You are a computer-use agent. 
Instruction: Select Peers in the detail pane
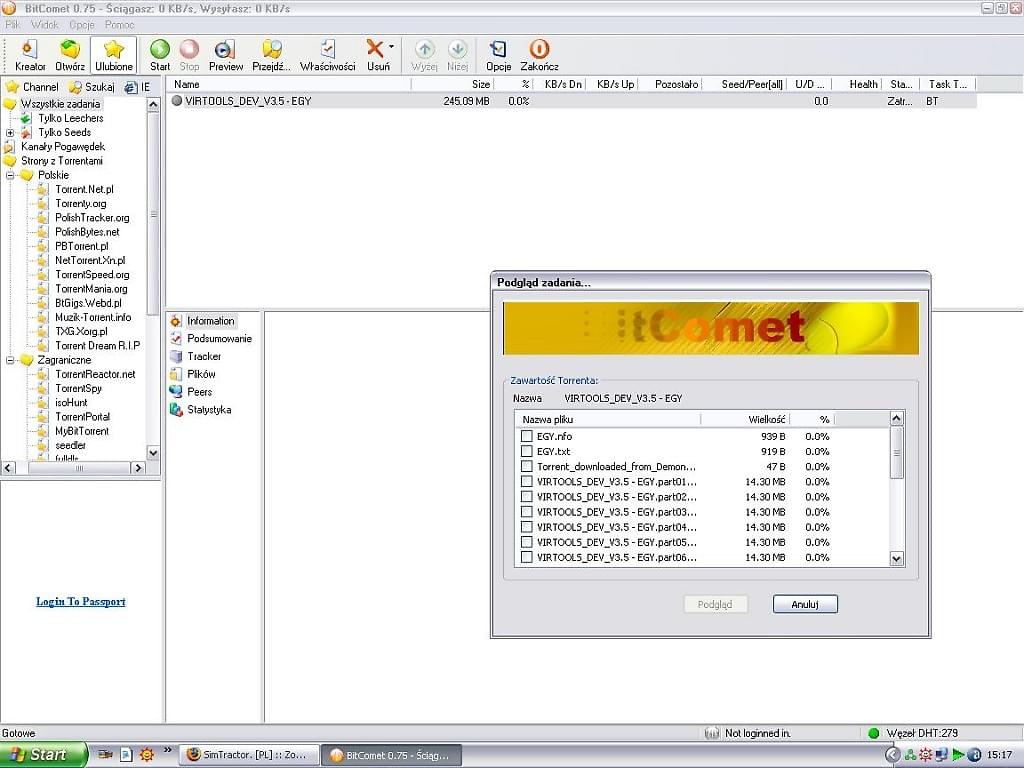coord(191,392)
